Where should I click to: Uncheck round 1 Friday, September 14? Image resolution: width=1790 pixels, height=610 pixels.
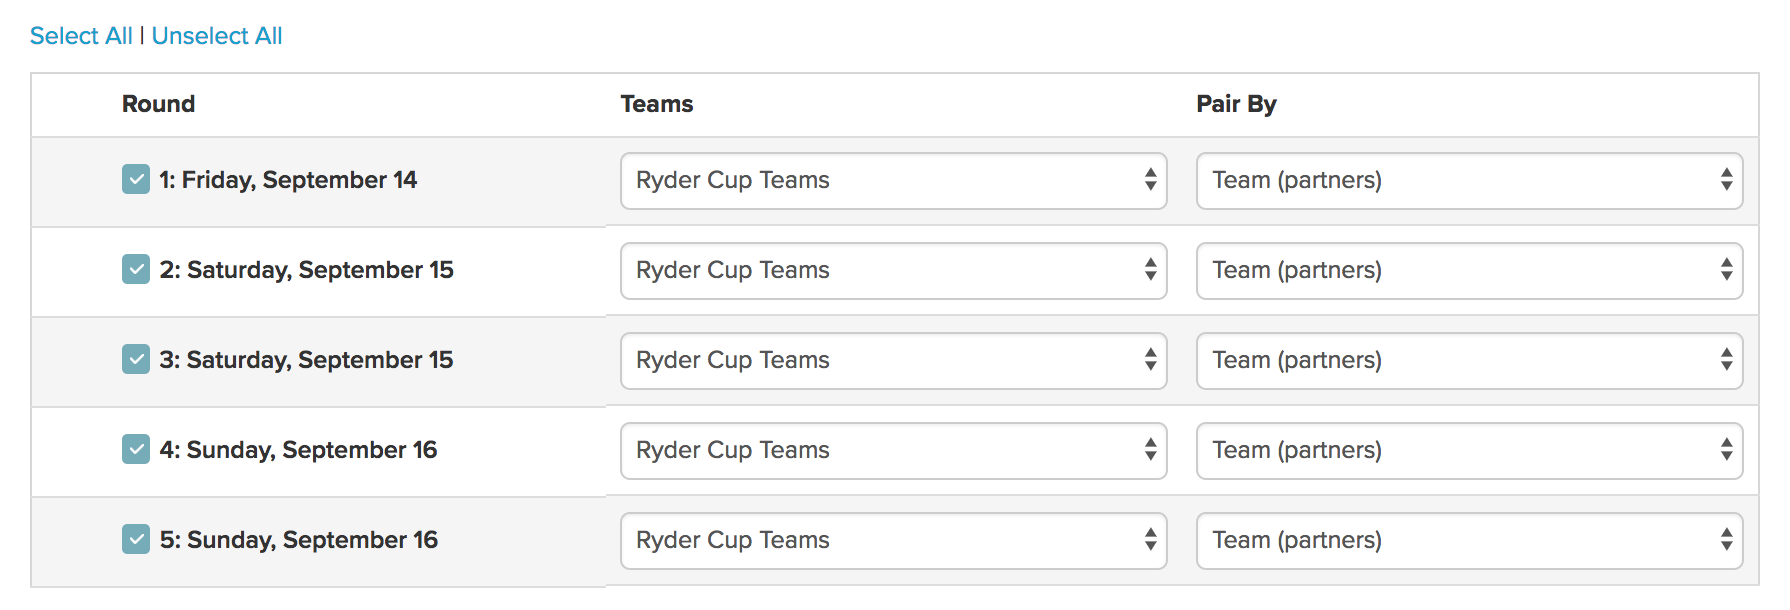coord(136,180)
